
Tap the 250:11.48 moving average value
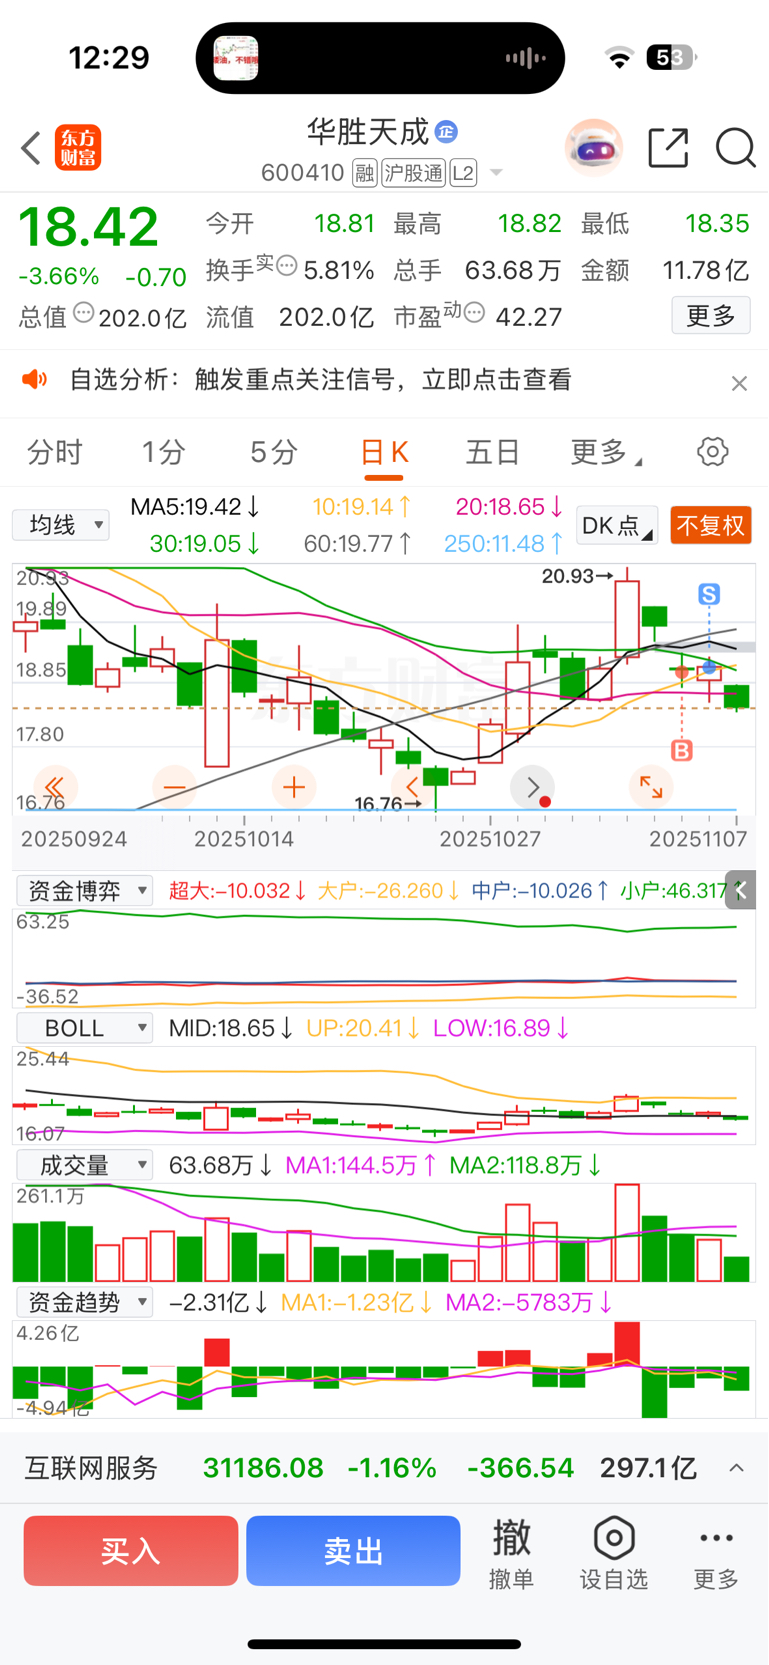[x=503, y=544]
